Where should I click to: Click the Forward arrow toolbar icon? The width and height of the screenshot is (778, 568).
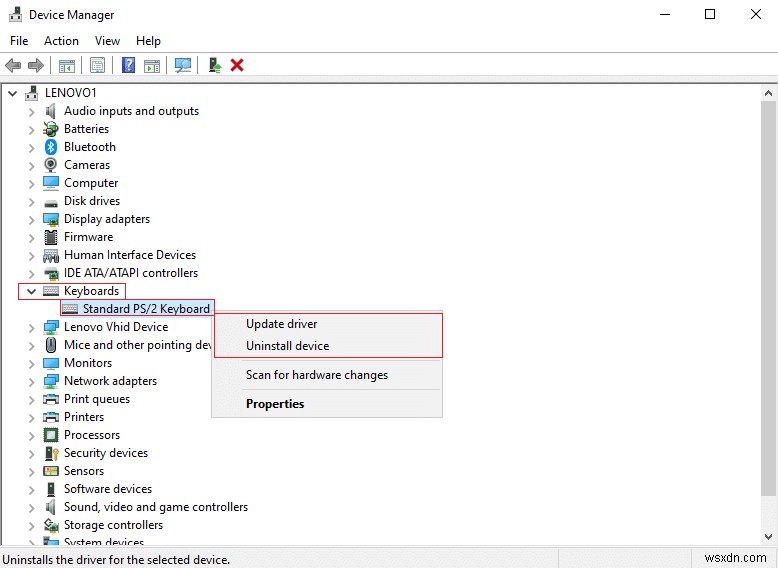(x=36, y=65)
